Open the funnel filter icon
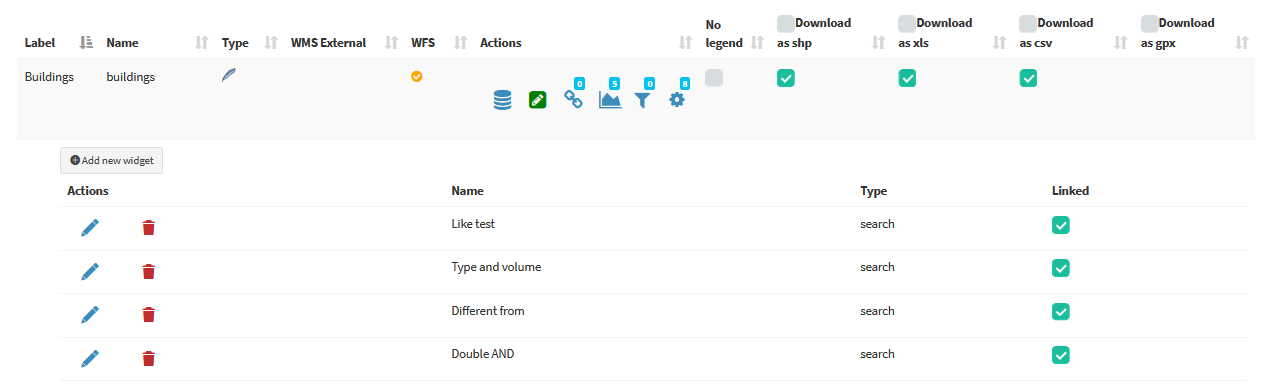 tap(643, 100)
